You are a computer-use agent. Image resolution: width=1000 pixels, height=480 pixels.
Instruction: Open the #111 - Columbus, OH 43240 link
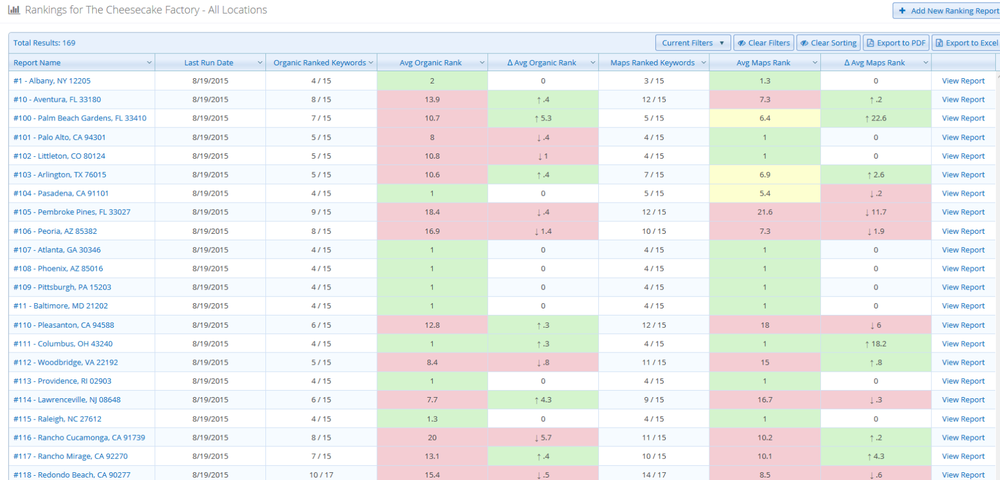(x=62, y=344)
